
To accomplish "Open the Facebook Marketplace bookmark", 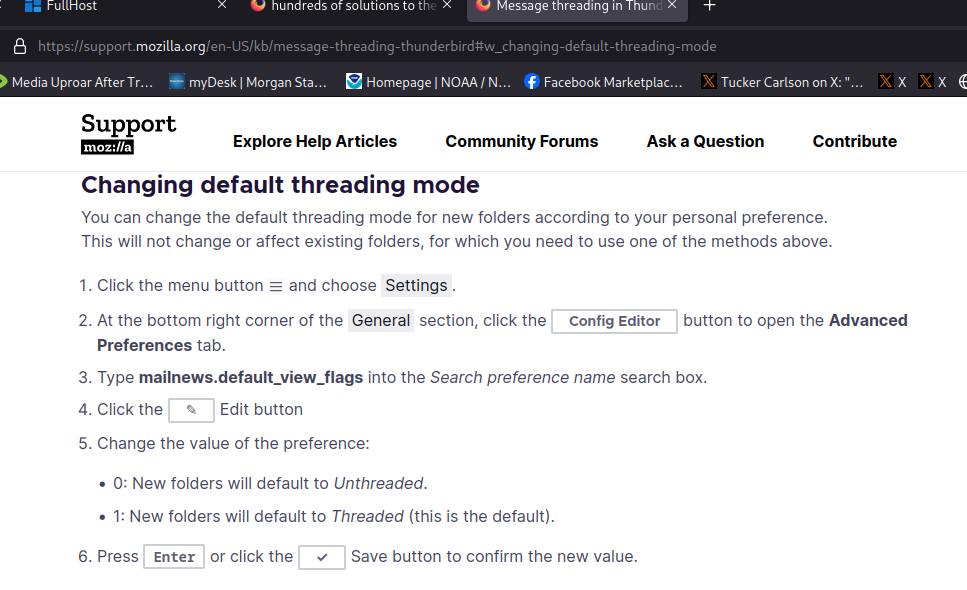I will (604, 82).
